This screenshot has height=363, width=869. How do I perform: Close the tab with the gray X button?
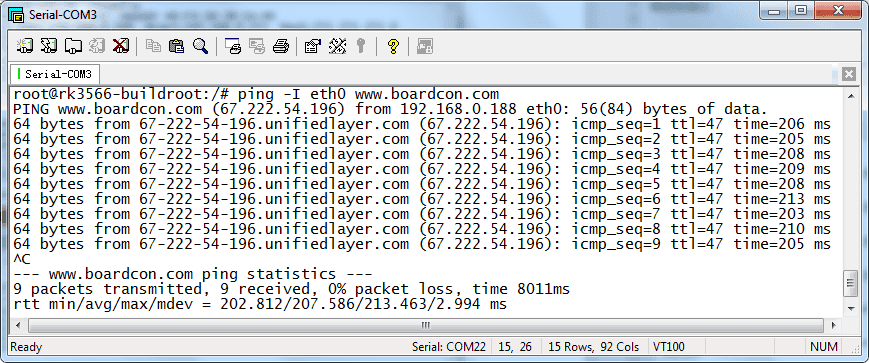pyautogui.click(x=848, y=74)
